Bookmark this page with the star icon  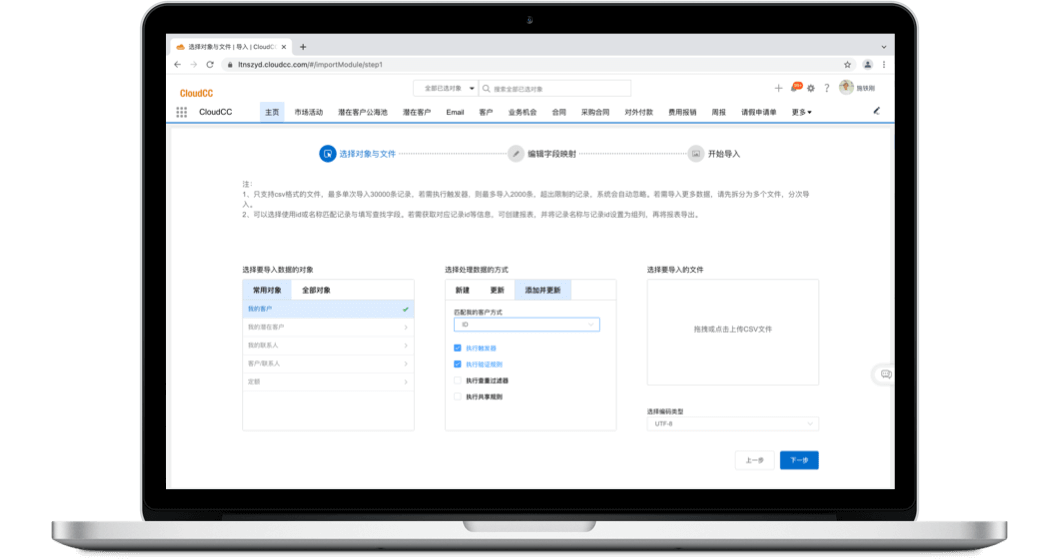tap(847, 65)
